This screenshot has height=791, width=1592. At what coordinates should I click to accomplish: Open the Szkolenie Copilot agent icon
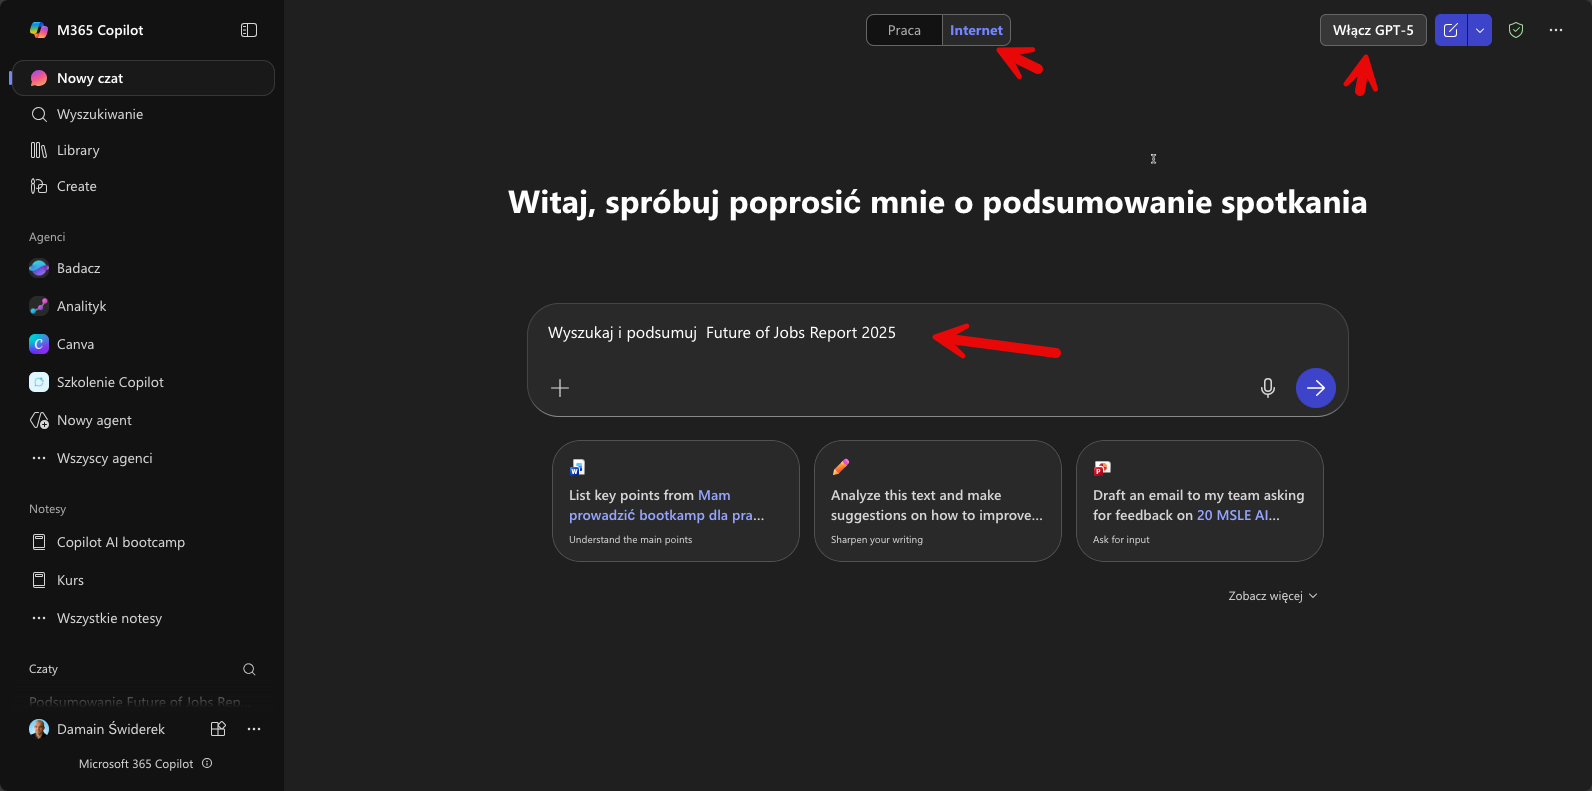point(39,382)
